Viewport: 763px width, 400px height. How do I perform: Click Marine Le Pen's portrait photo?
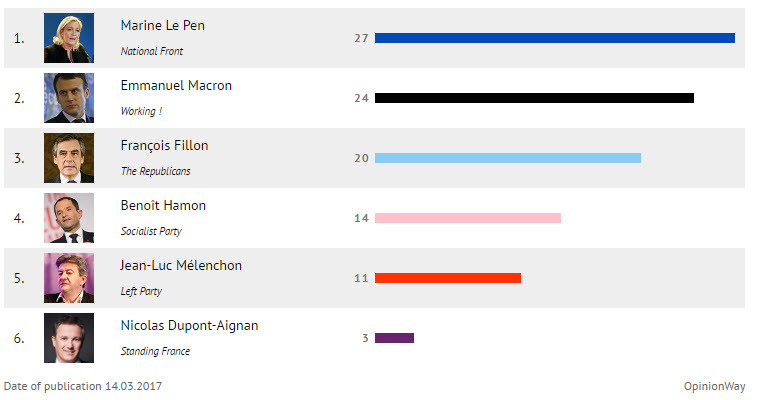[x=69, y=38]
